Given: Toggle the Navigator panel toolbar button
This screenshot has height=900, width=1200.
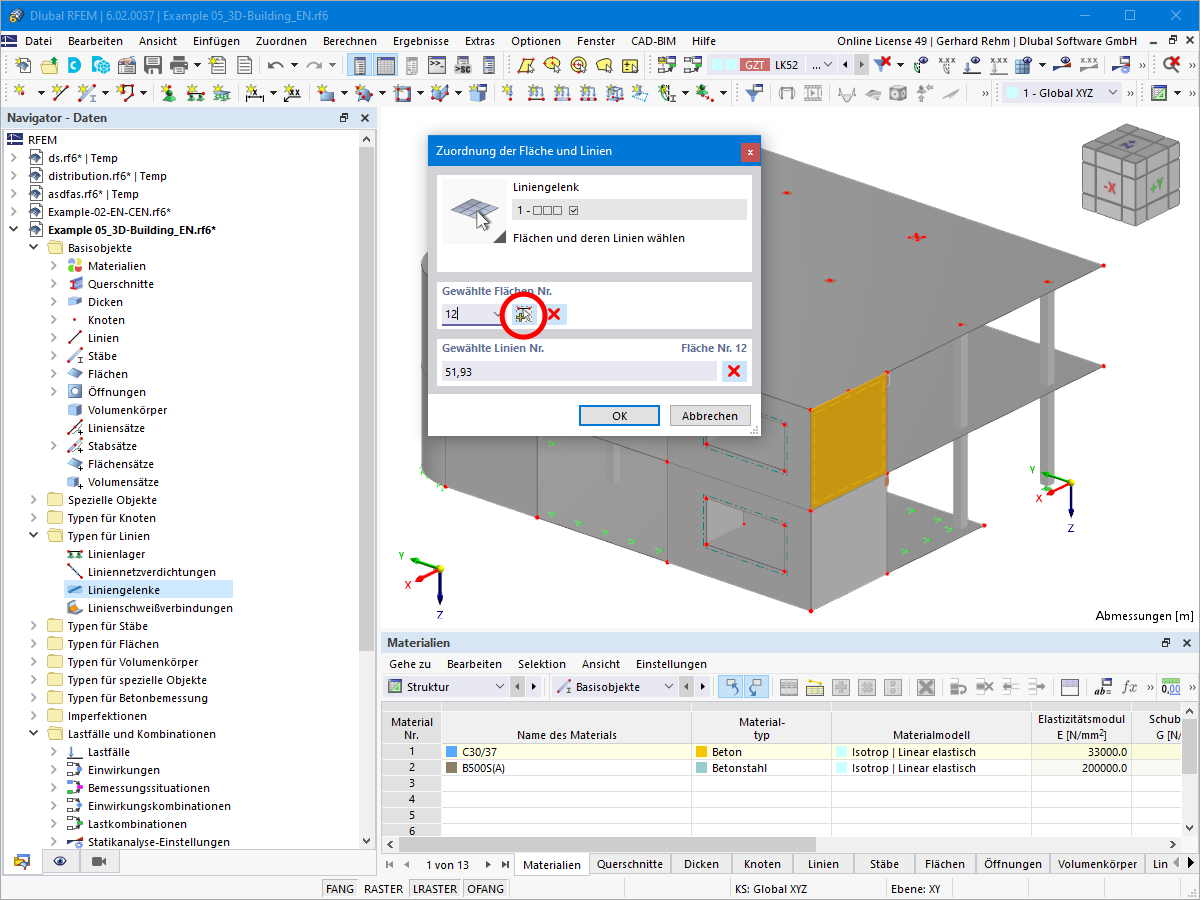Looking at the screenshot, I should (360, 65).
